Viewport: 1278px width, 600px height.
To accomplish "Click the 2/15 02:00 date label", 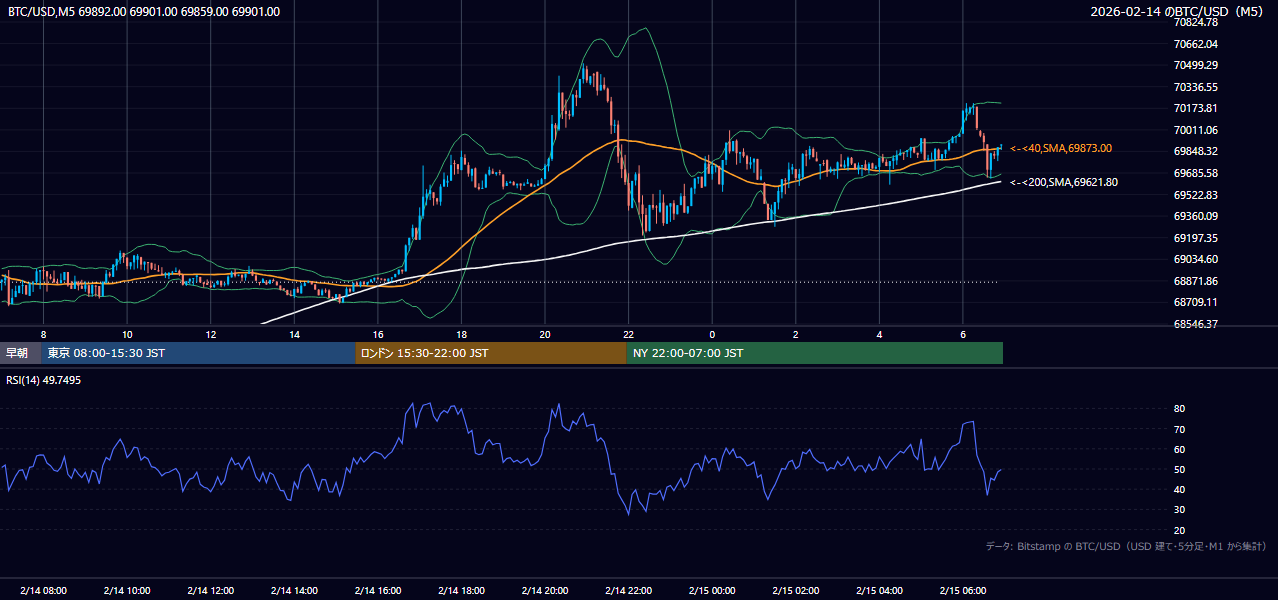I will coord(796,590).
